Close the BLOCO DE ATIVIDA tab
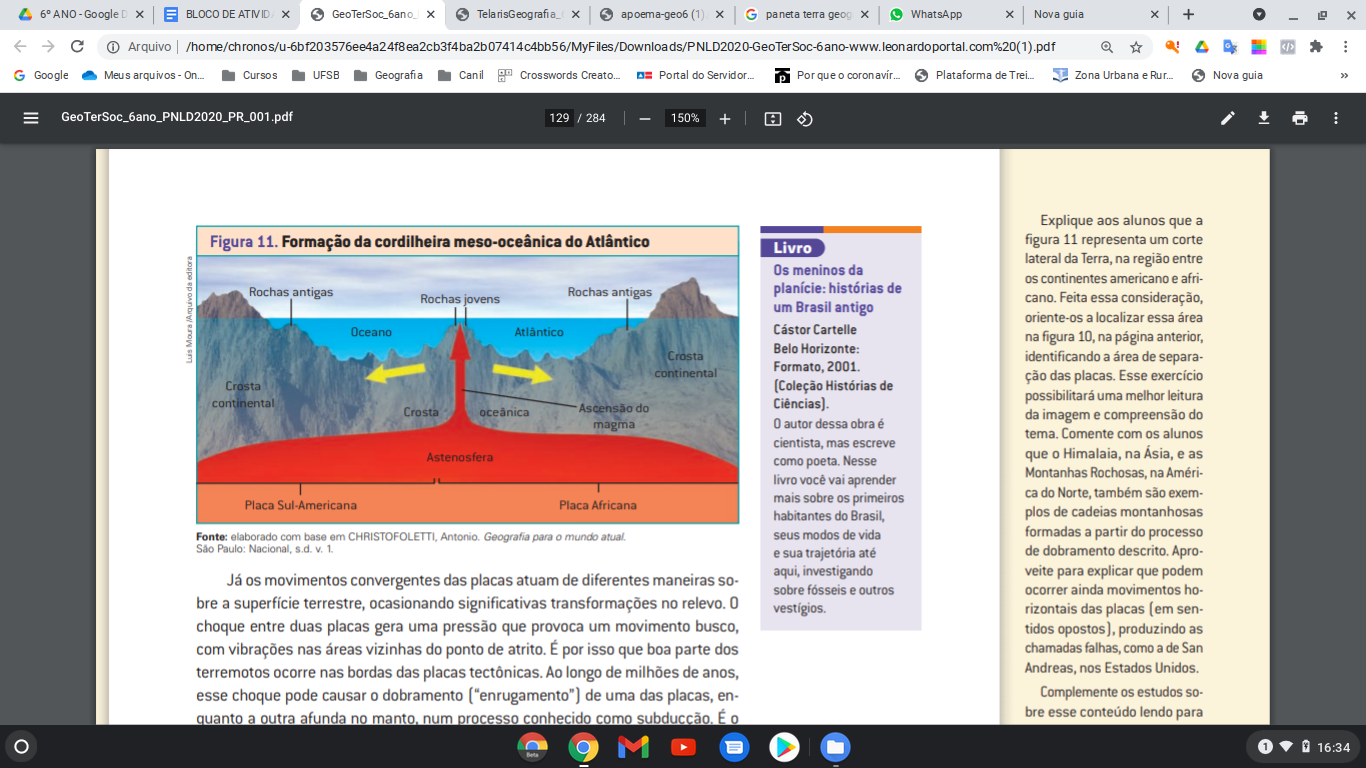Viewport: 1366px width, 768px height. [285, 15]
